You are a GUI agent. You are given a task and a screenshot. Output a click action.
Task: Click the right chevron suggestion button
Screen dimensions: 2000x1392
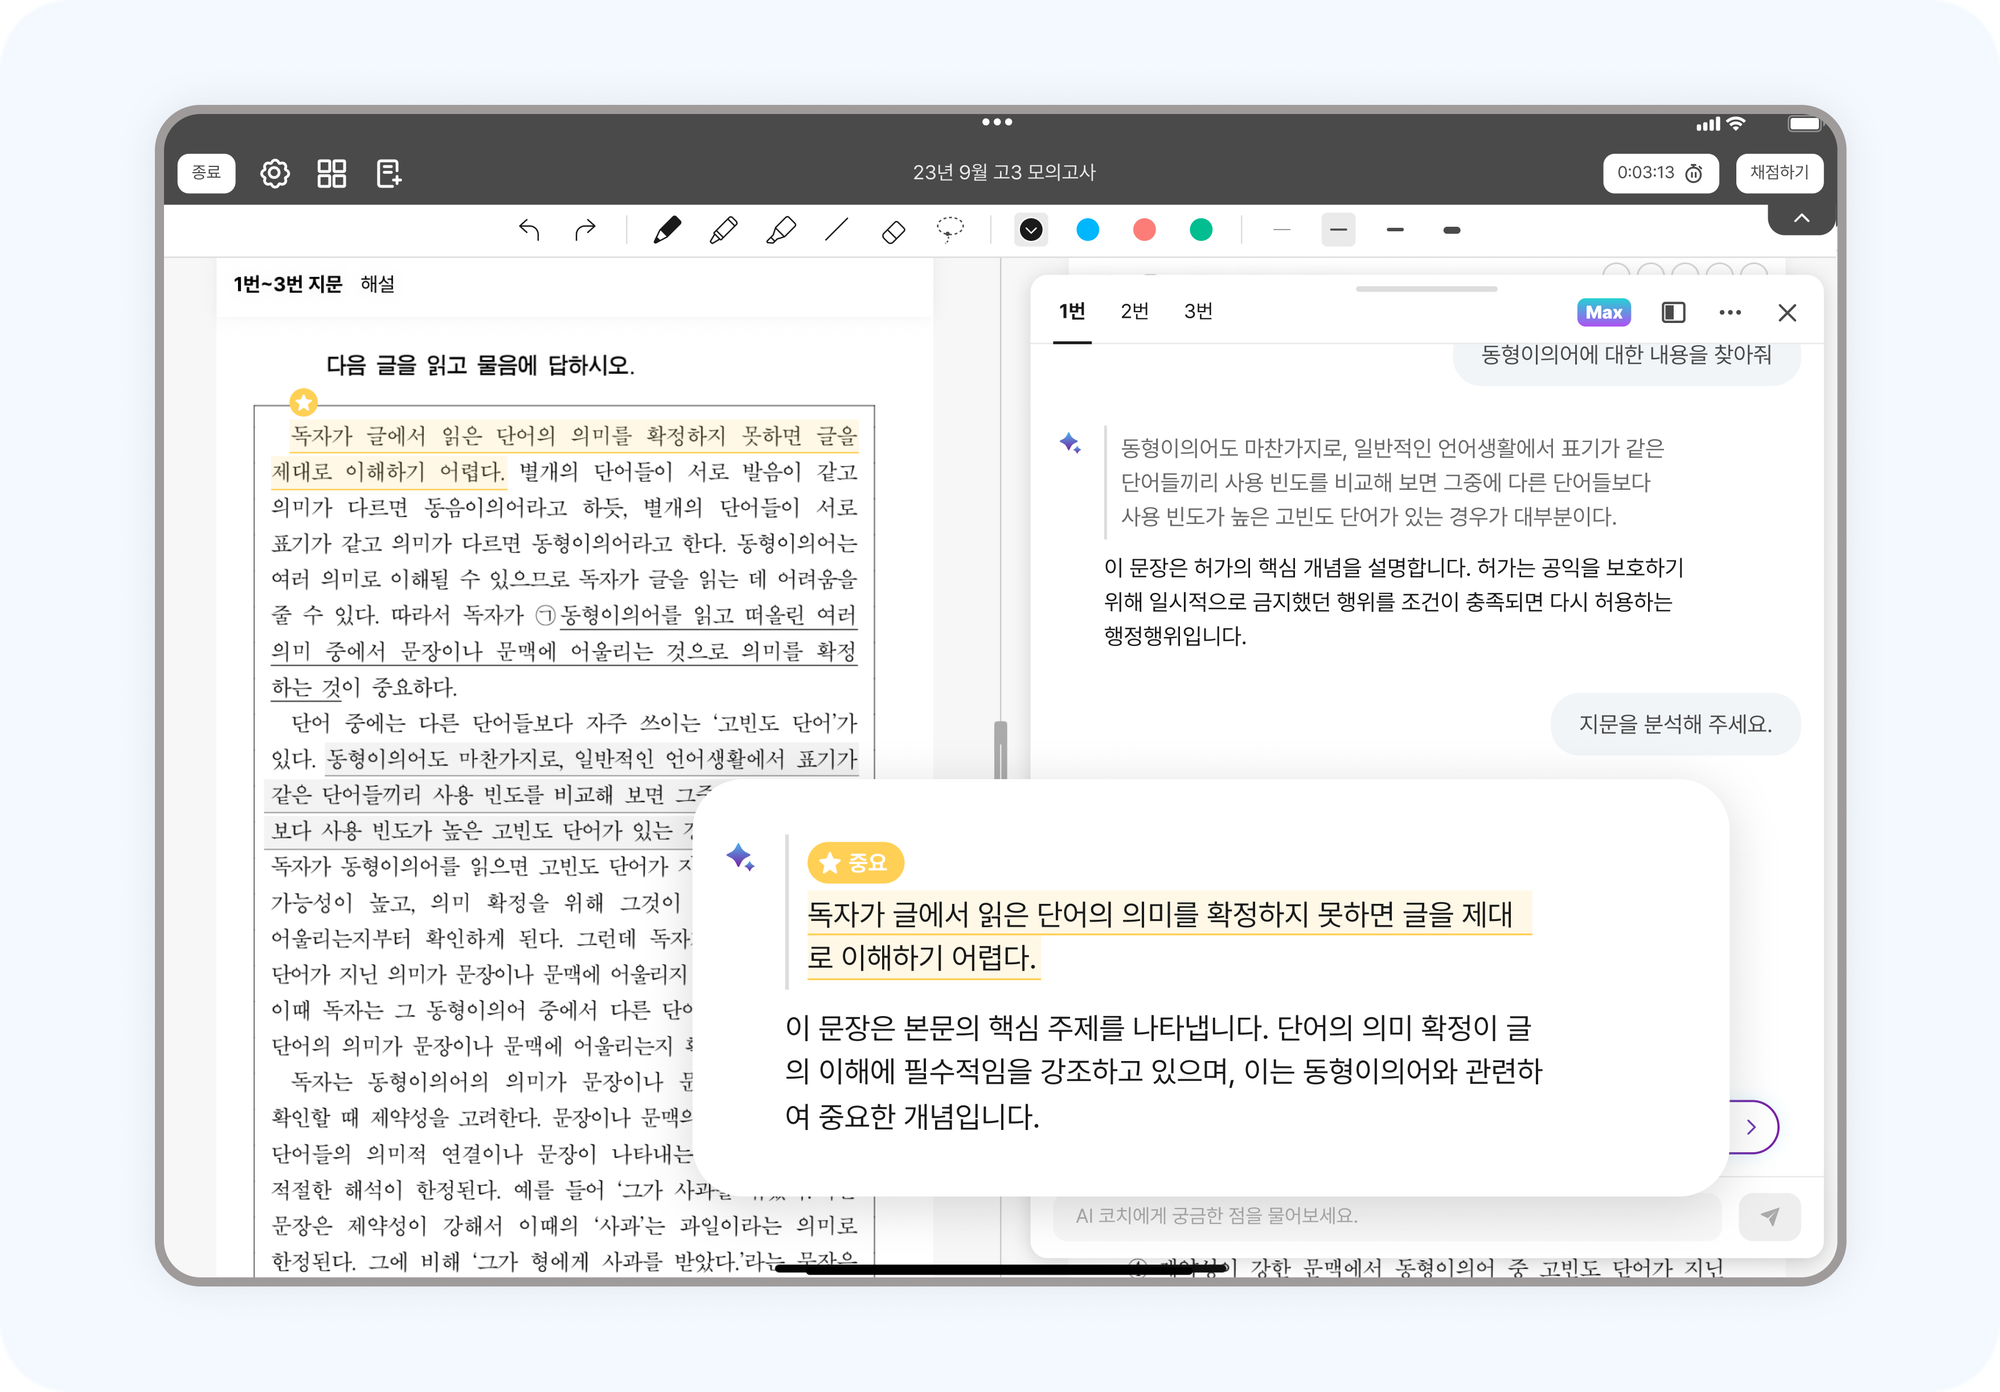click(x=1752, y=1127)
